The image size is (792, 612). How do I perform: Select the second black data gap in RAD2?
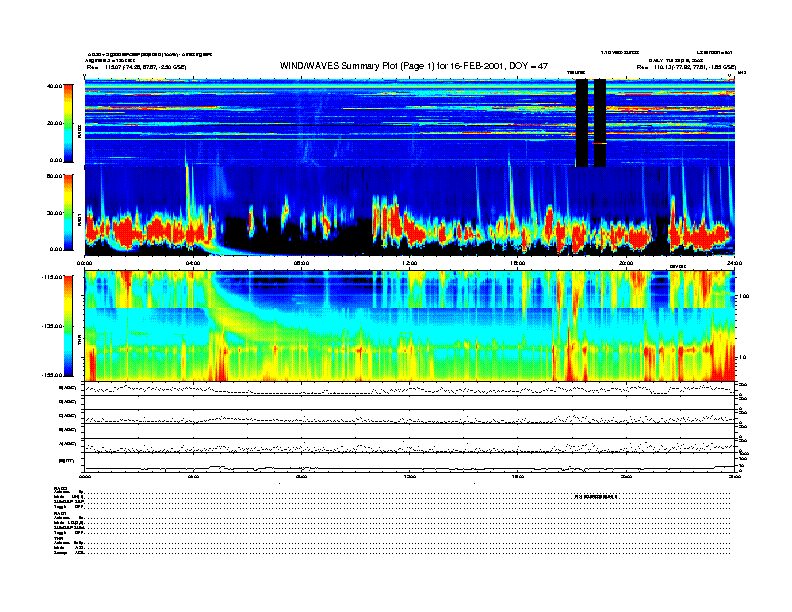(x=600, y=123)
